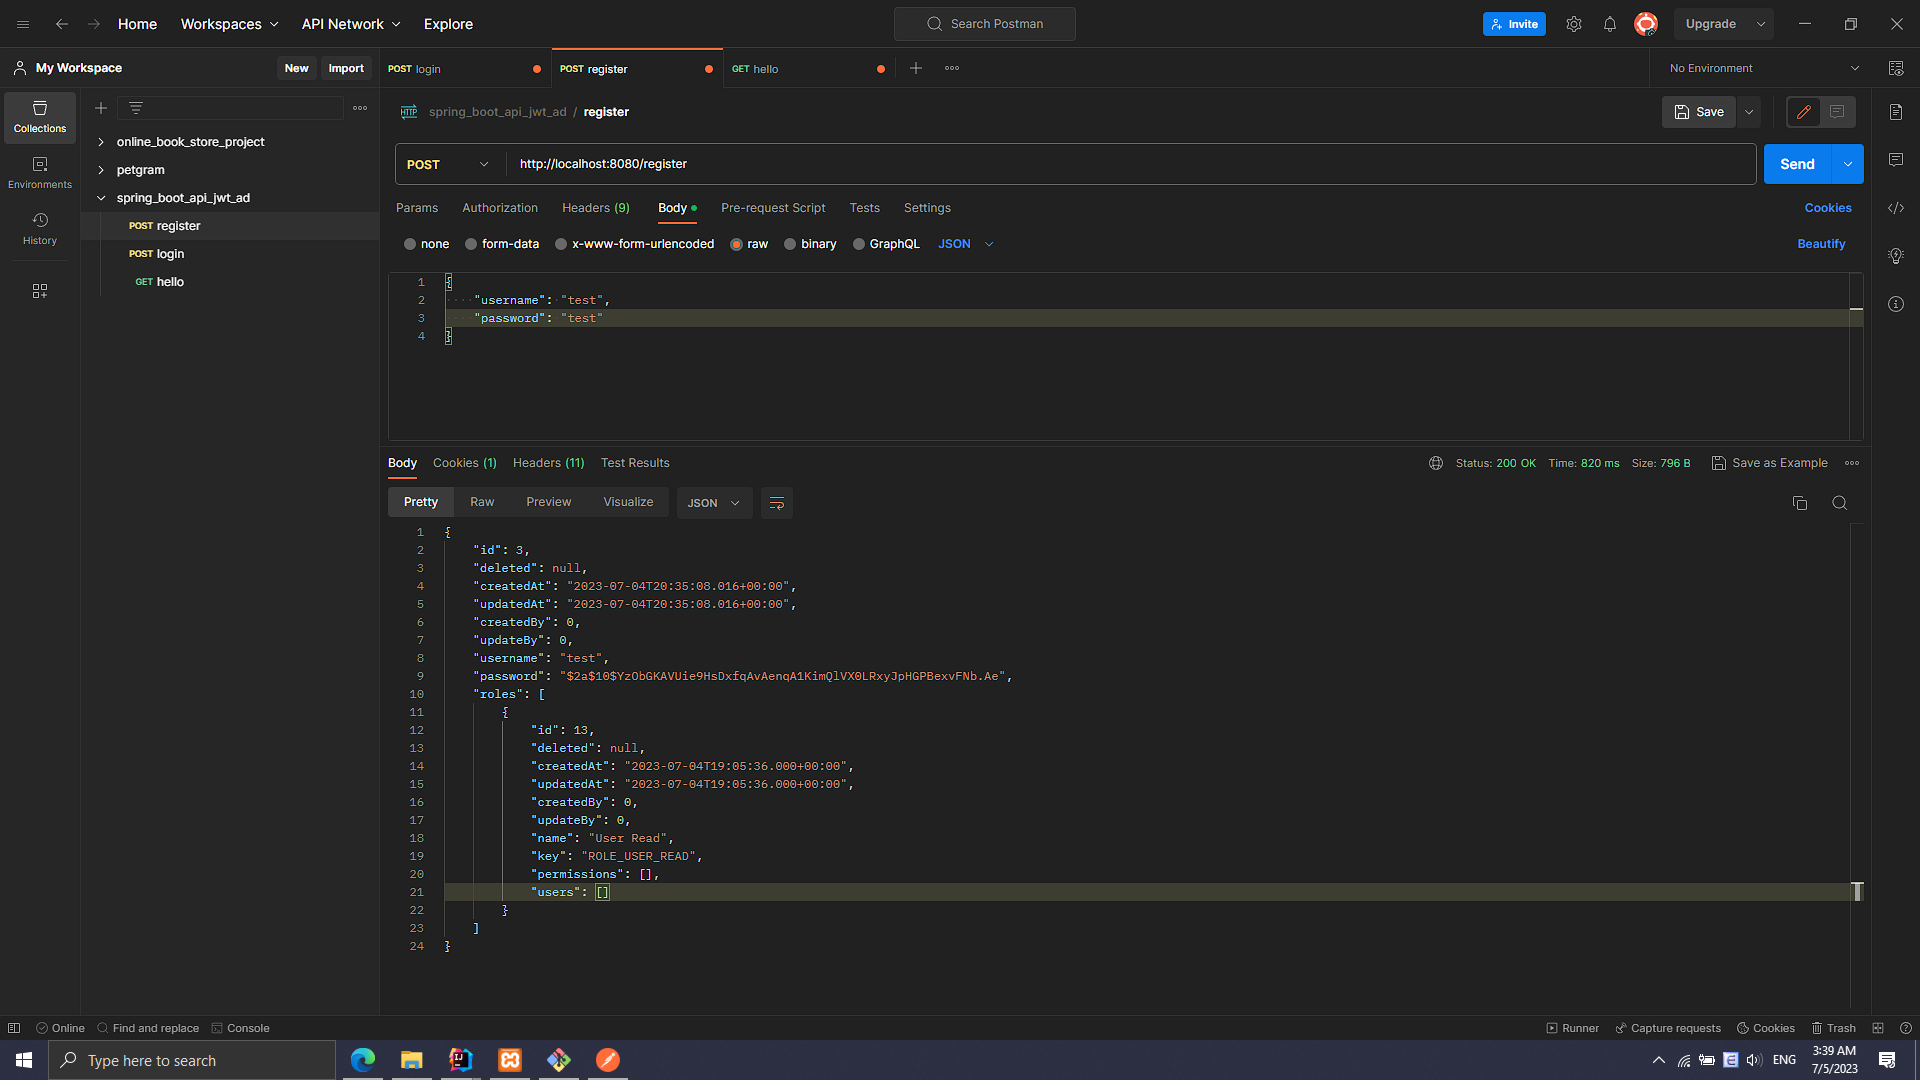Open the Environments sidebar panel
The width and height of the screenshot is (1920, 1080).
pos(40,173)
